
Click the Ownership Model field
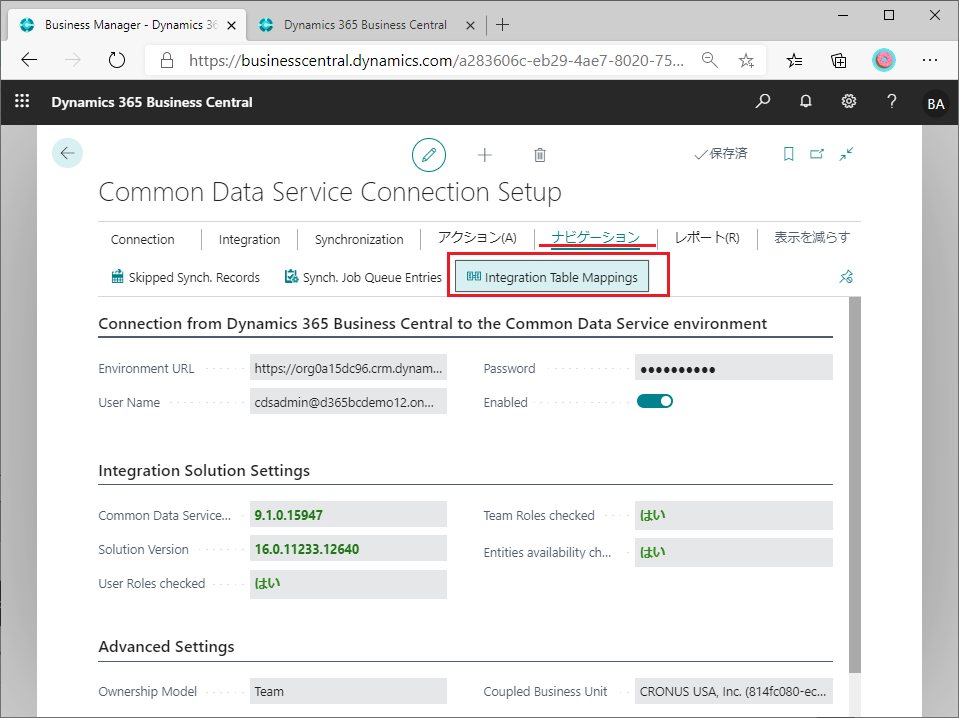click(348, 691)
